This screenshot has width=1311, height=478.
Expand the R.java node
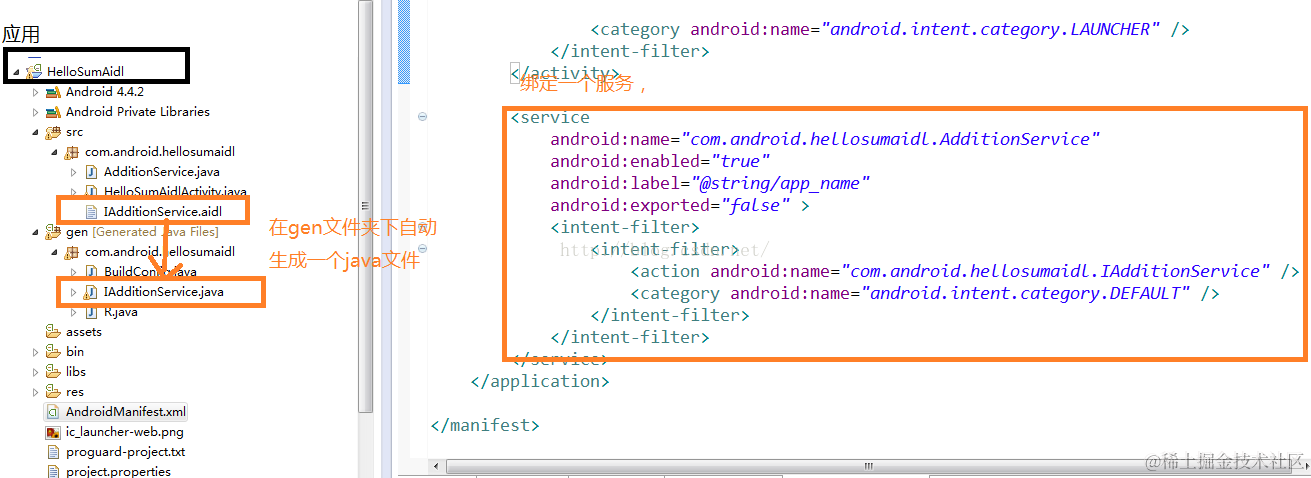pyautogui.click(x=73, y=312)
